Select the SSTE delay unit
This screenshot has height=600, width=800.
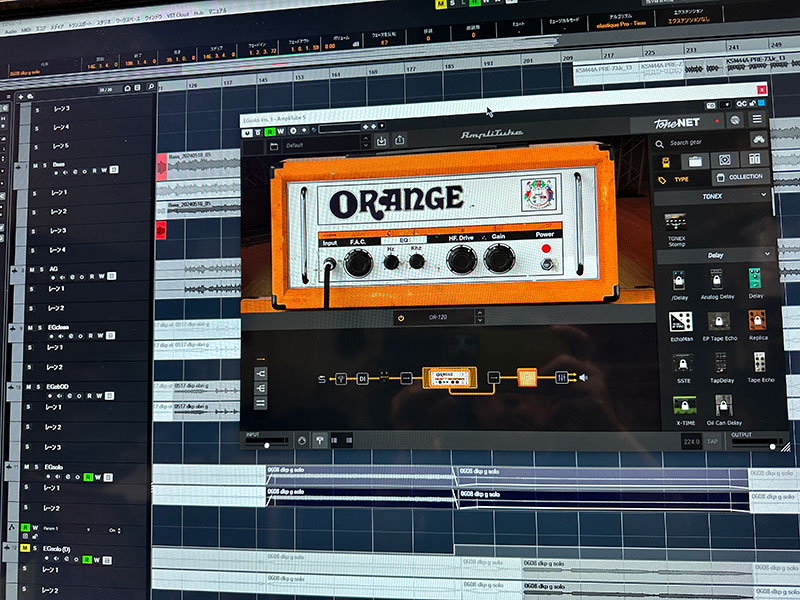tap(683, 369)
